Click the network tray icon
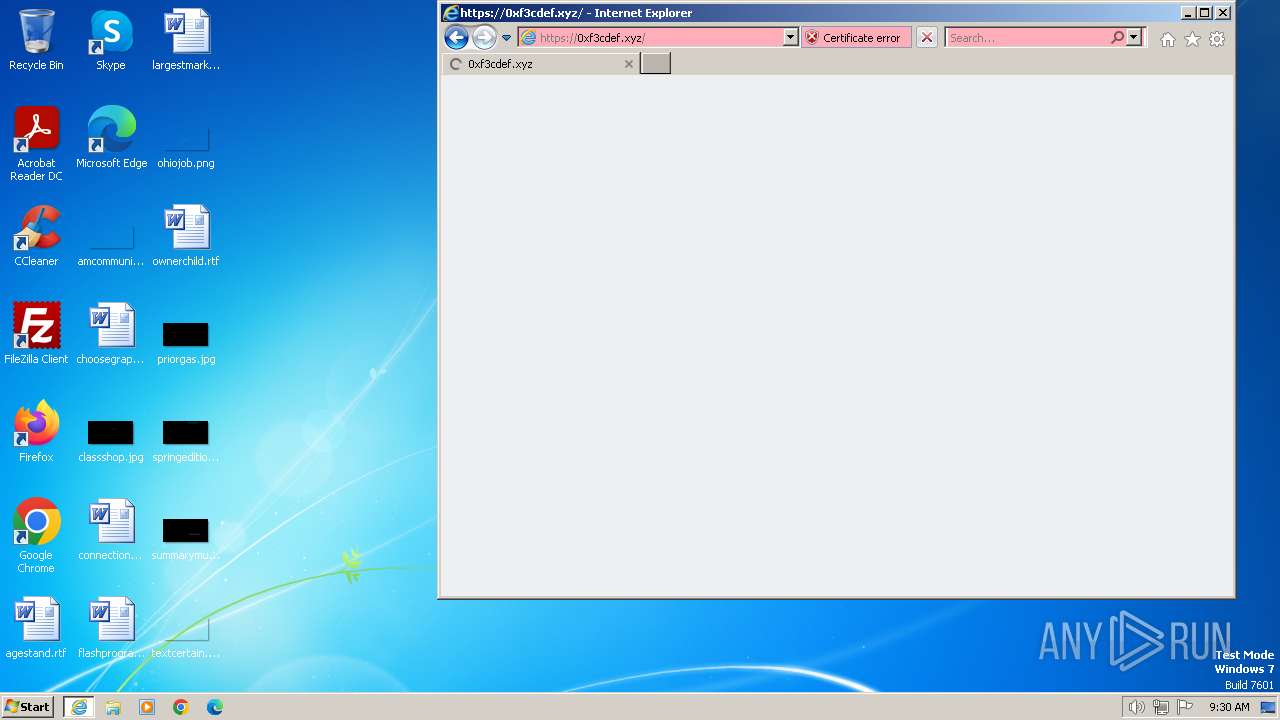The width and height of the screenshot is (1280, 720). (x=1161, y=707)
